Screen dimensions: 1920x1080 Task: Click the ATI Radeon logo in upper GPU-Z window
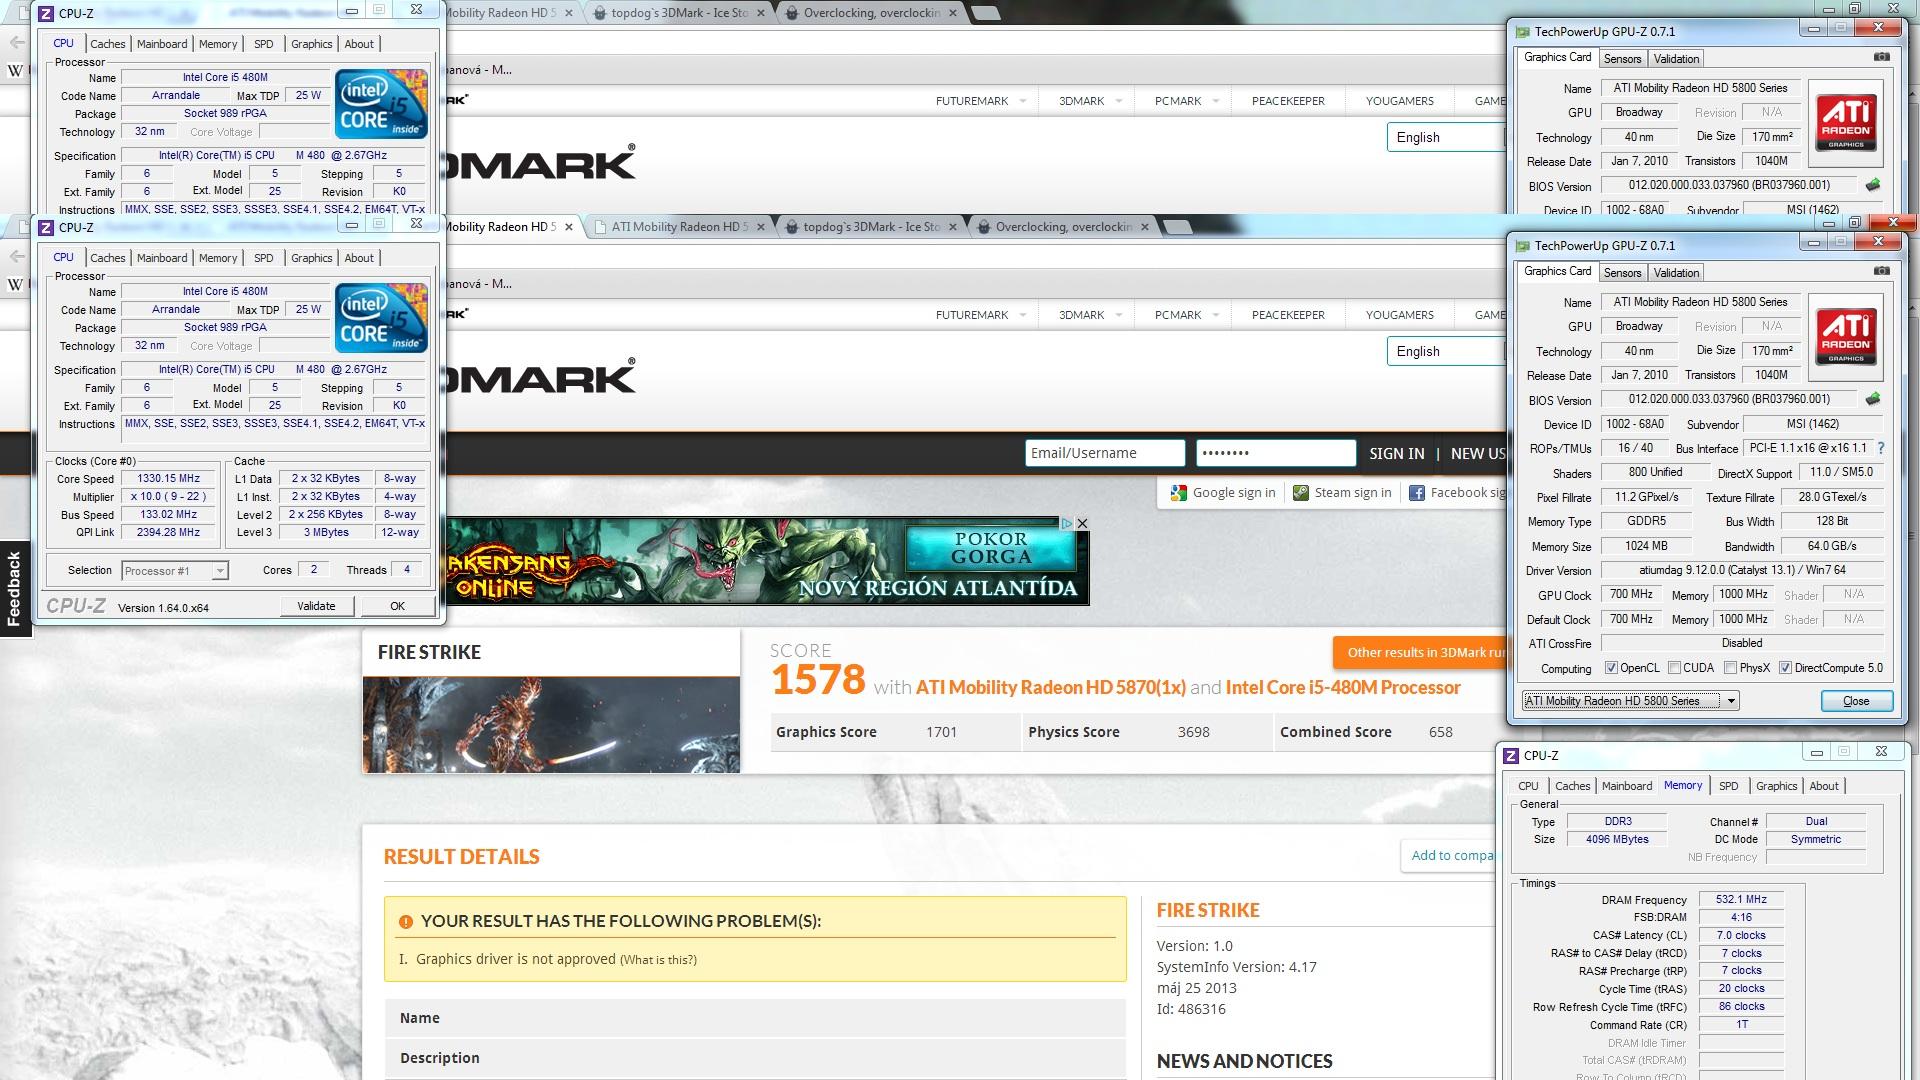[x=1846, y=123]
